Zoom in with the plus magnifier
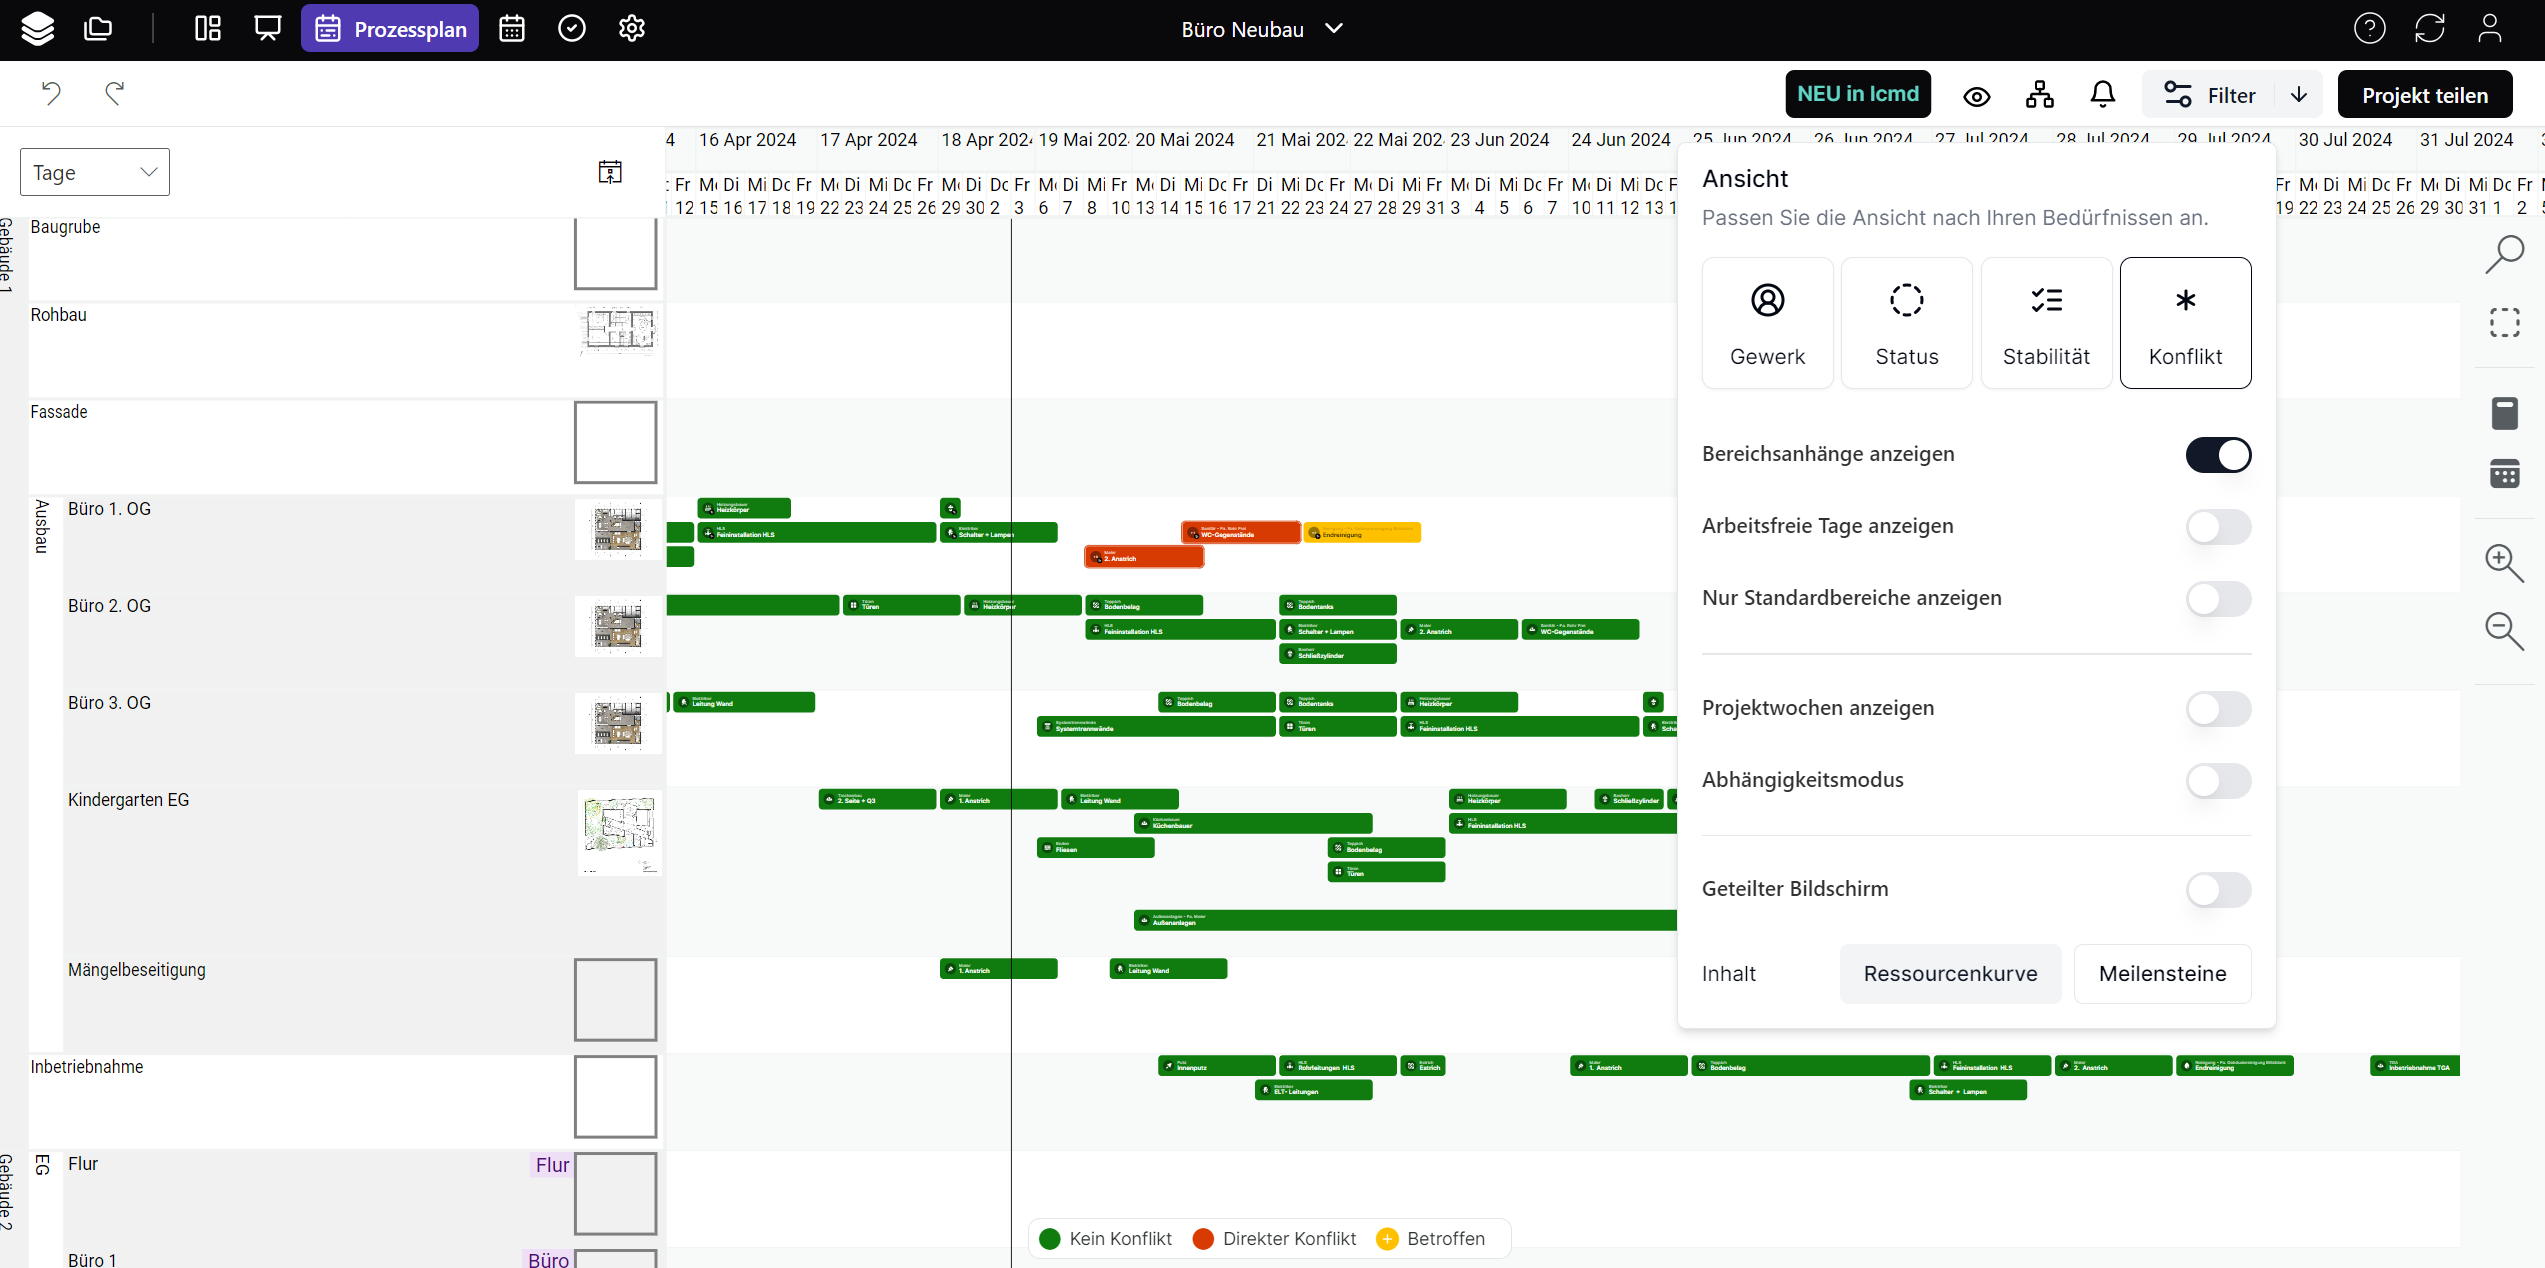The width and height of the screenshot is (2545, 1268). (x=2504, y=563)
